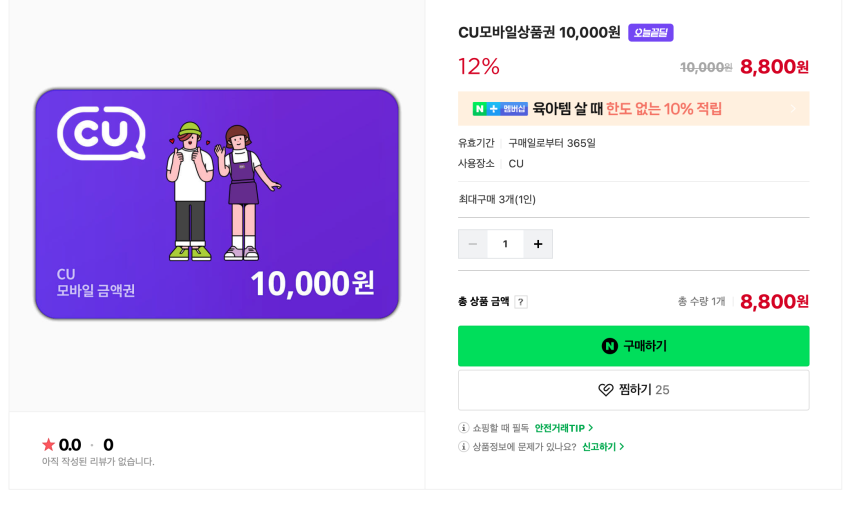The width and height of the screenshot is (850, 506).
Task: Click the heart icon on the 찜하기 button
Action: (606, 390)
